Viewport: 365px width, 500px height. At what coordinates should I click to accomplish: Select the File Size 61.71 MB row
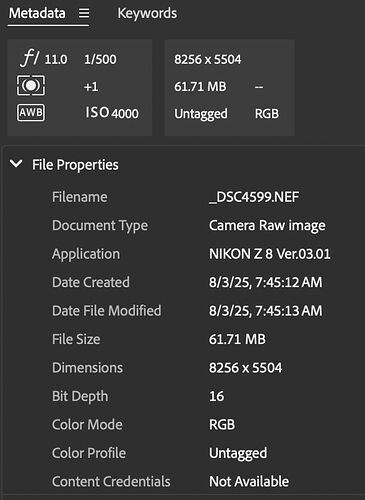[x=187, y=339]
